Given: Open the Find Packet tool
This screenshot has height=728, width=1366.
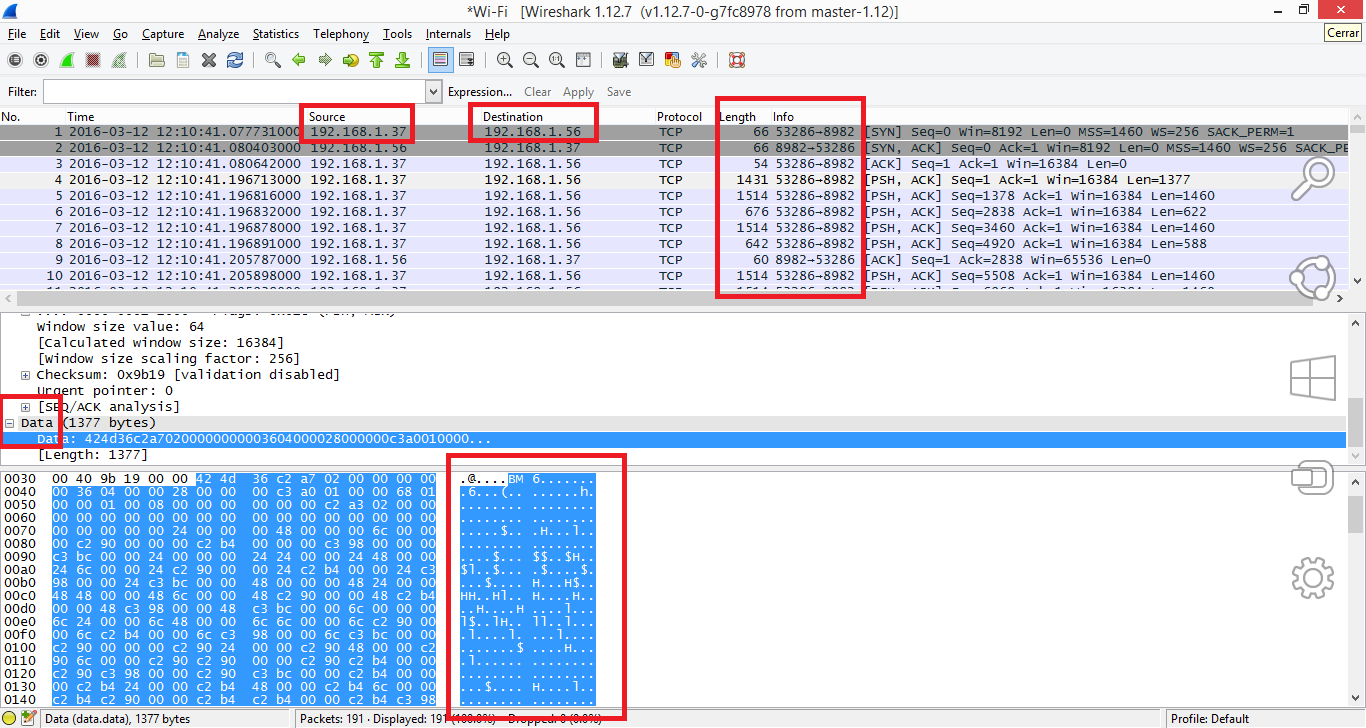Looking at the screenshot, I should click(272, 60).
